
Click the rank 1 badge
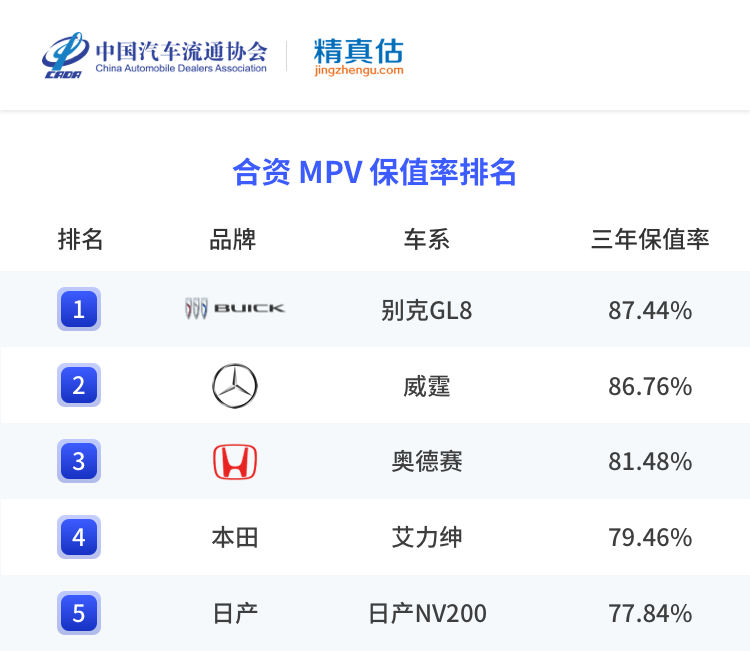pos(79,309)
